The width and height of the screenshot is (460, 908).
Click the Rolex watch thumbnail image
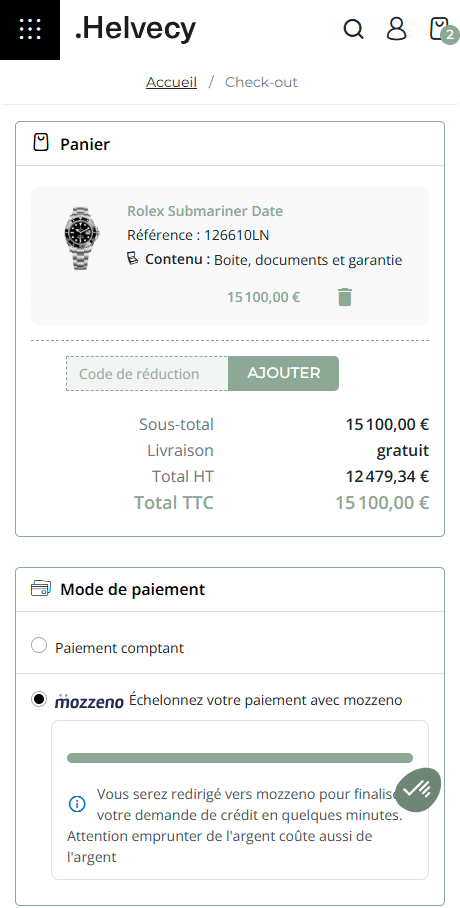81,238
